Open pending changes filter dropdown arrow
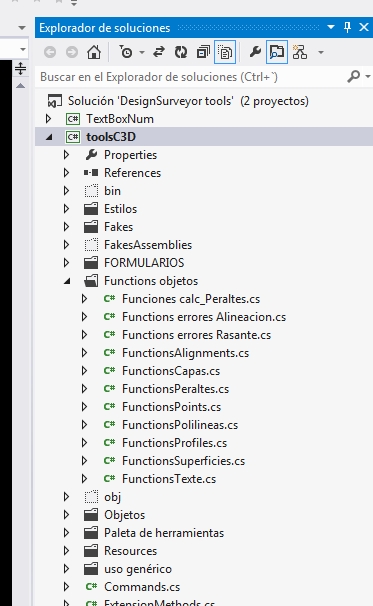 tap(142, 52)
